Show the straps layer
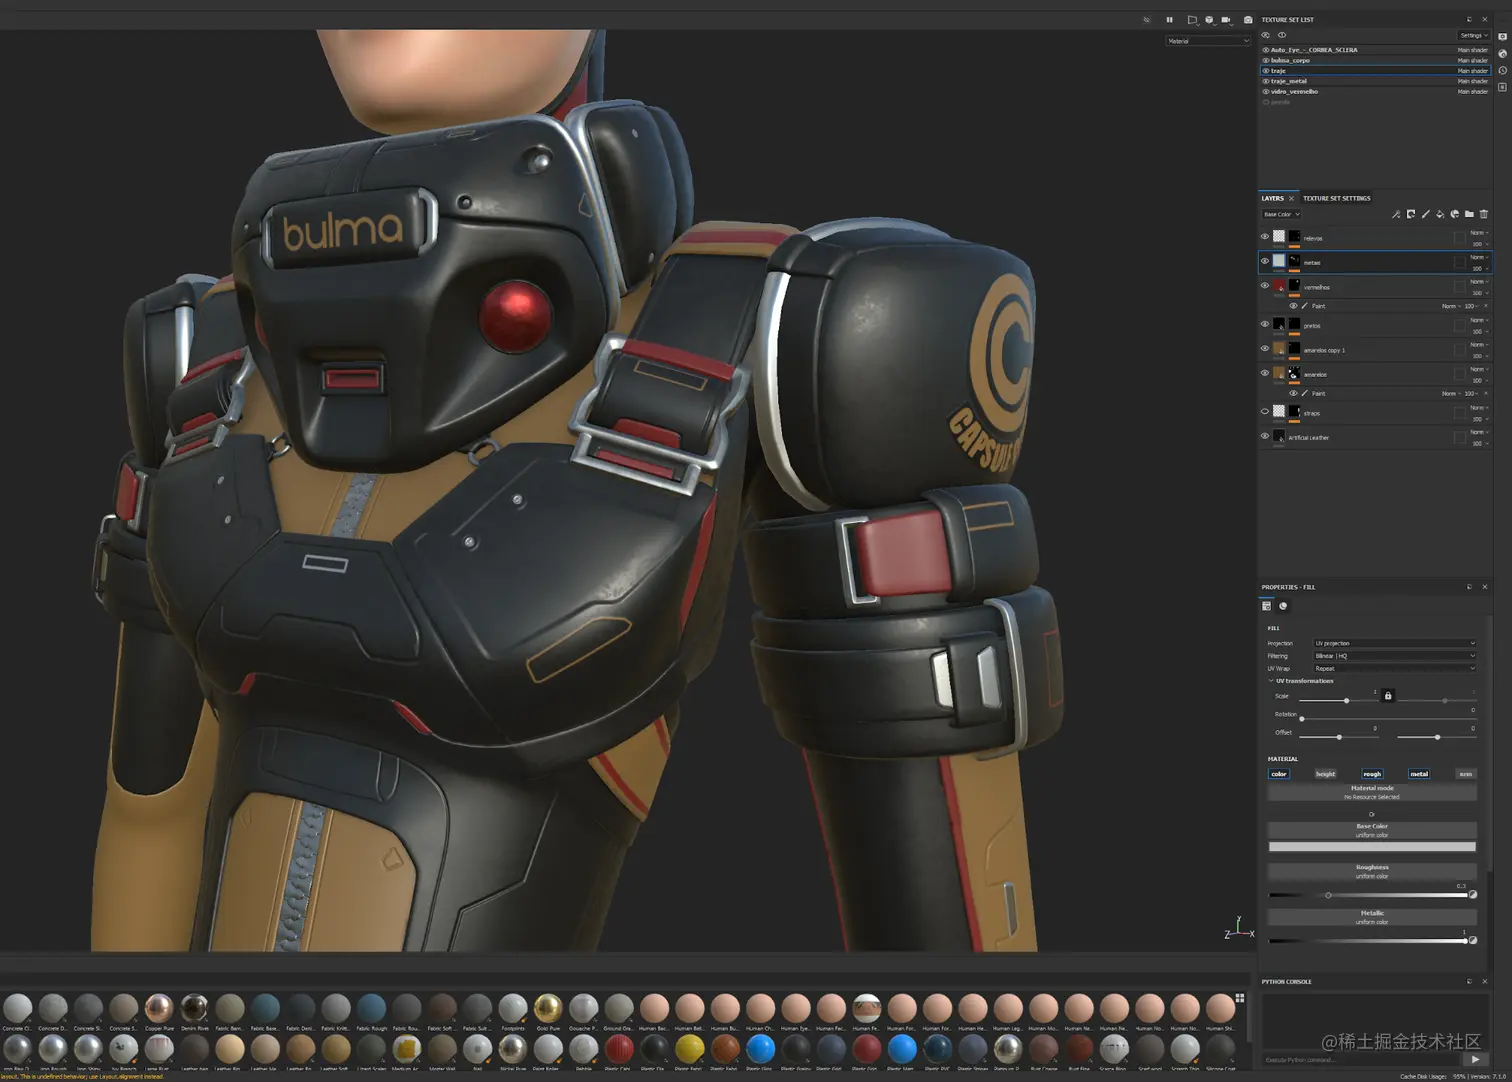The image size is (1512, 1082). [x=1265, y=412]
